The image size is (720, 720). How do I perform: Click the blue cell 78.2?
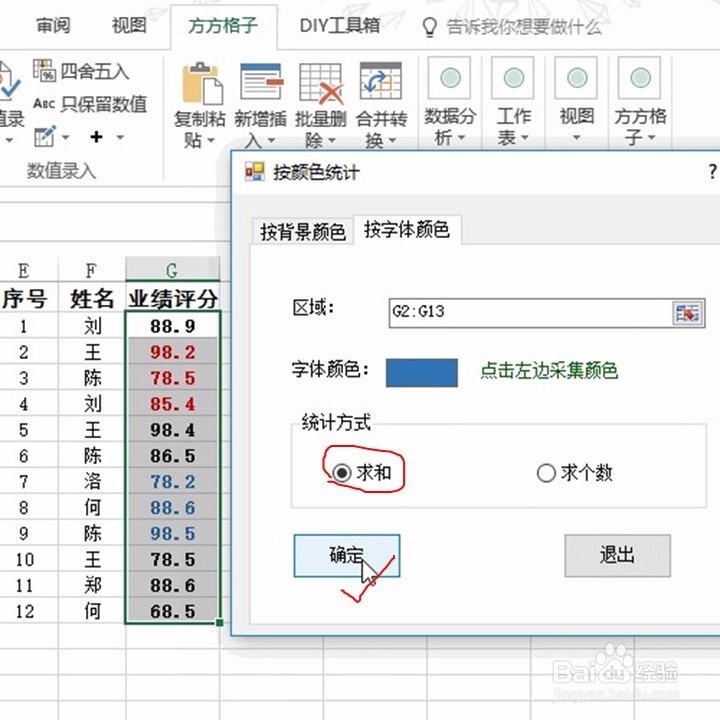pos(173,481)
